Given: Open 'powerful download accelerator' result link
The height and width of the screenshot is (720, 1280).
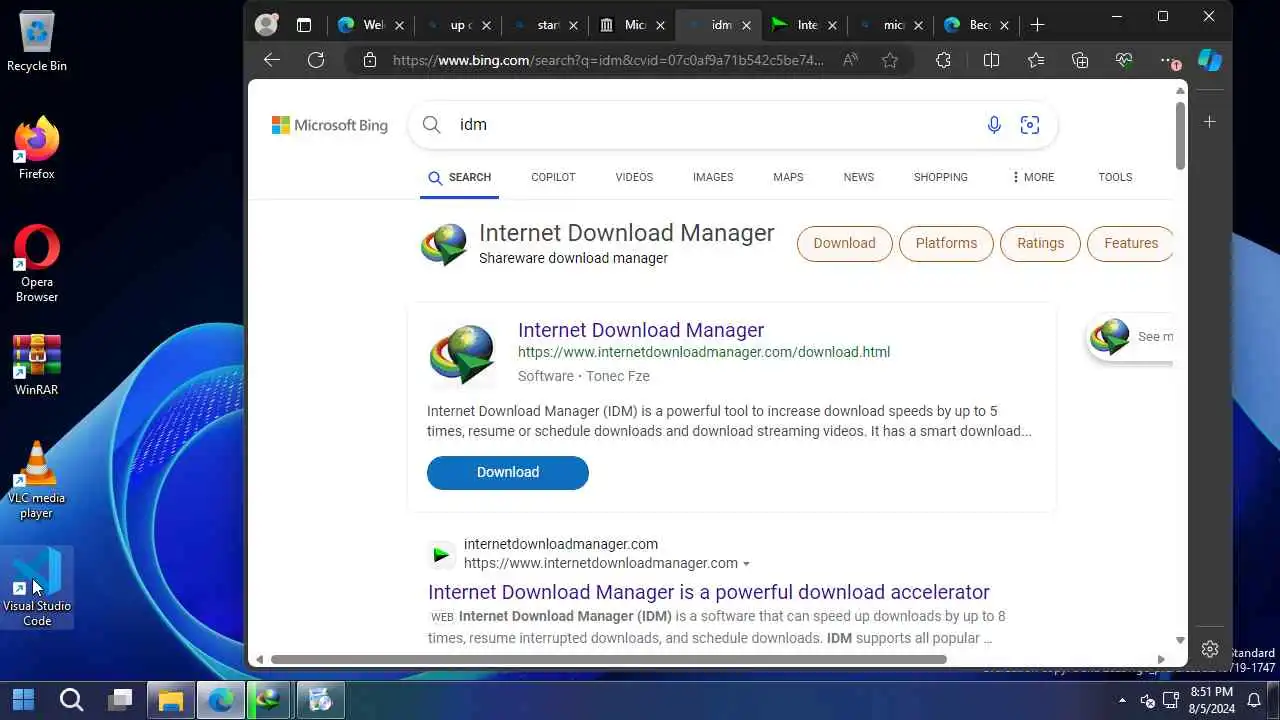Looking at the screenshot, I should click(709, 592).
